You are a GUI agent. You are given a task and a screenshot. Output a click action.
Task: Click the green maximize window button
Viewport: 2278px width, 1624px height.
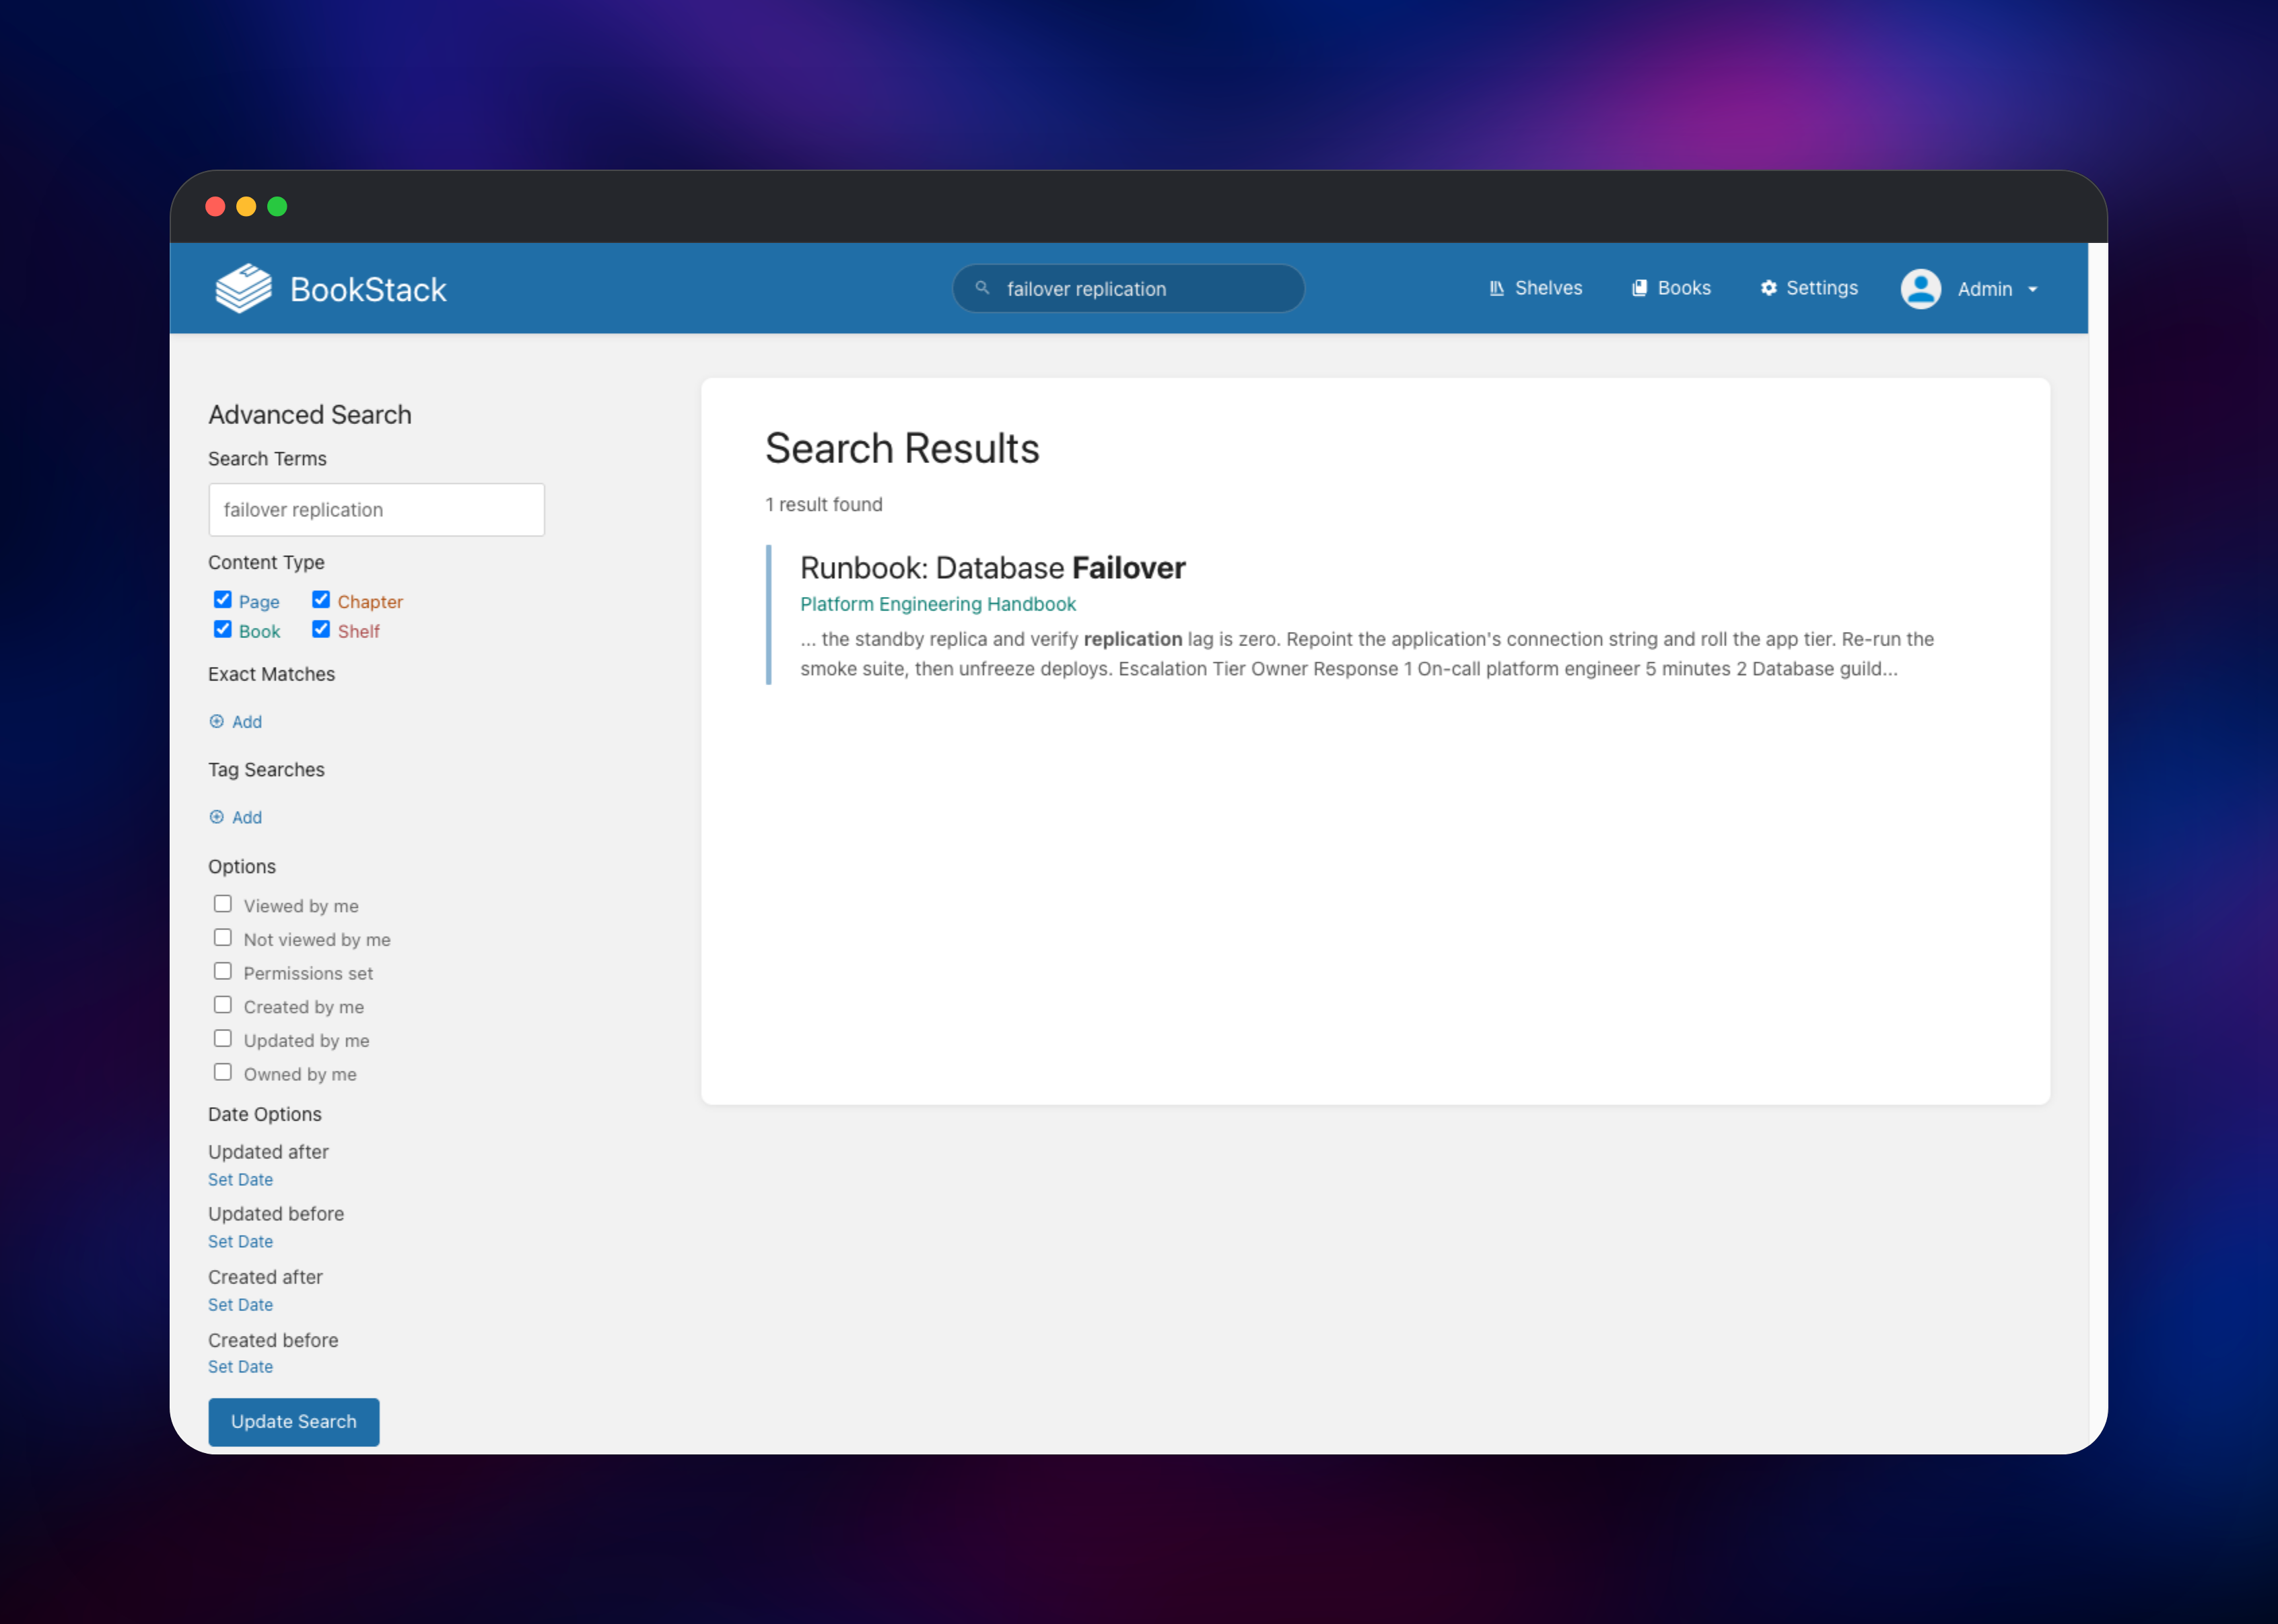(x=277, y=207)
